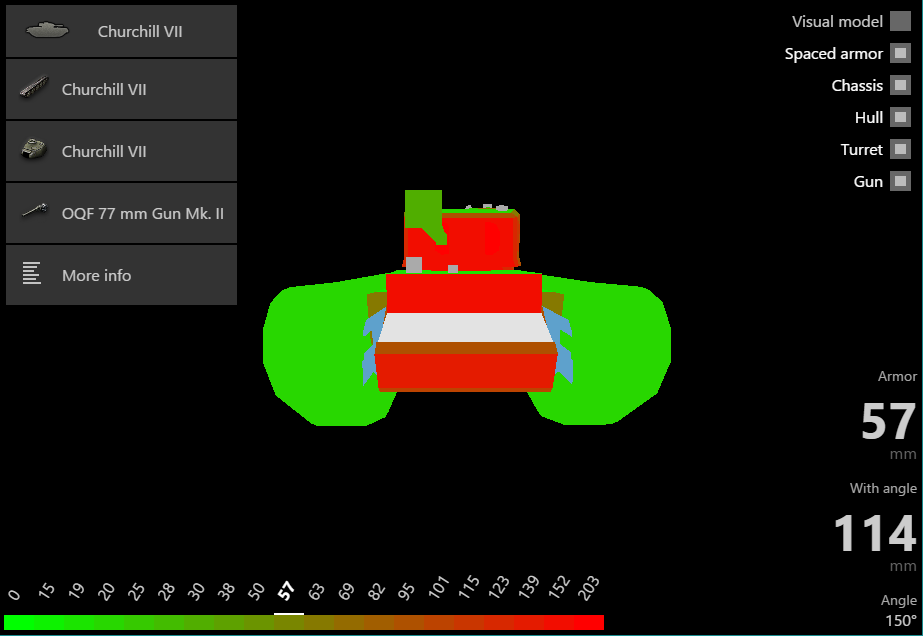Viewport: 923px width, 636px height.
Task: Click the highlighted 57 mm scale value
Action: [286, 590]
